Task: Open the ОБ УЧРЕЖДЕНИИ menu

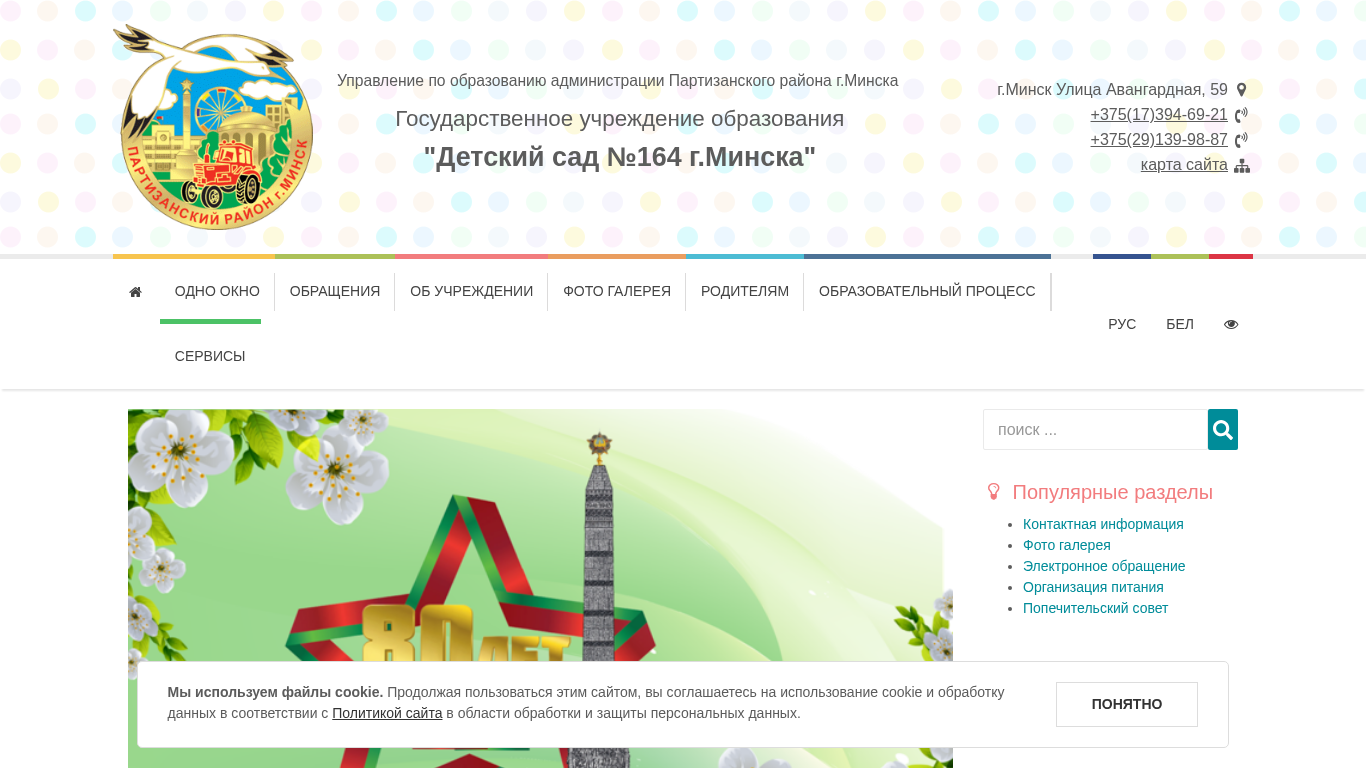Action: point(471,291)
